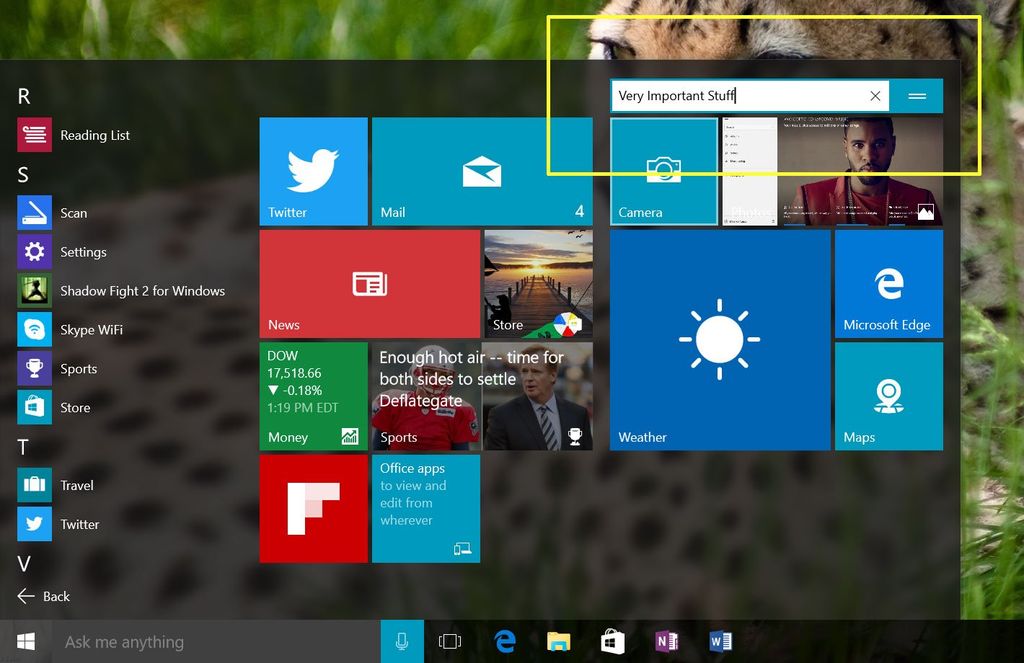The width and height of the screenshot is (1024, 663).
Task: Open the tile group menu via hamburger icon
Action: click(x=917, y=96)
